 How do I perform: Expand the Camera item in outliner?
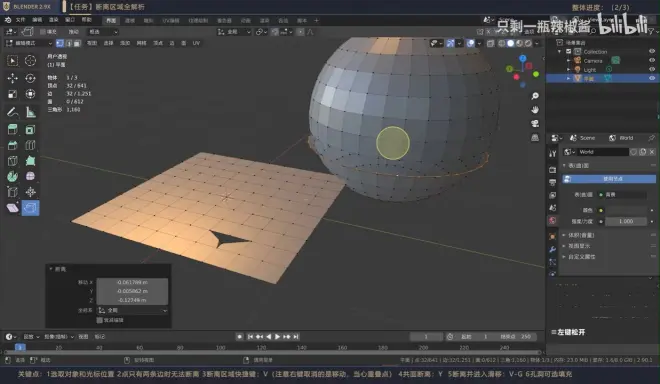pyautogui.click(x=568, y=61)
